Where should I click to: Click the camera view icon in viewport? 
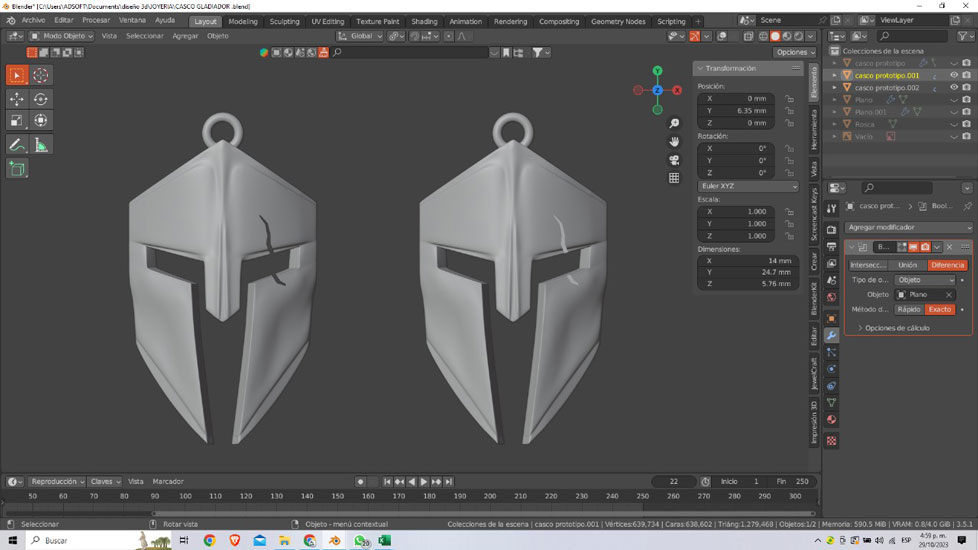pos(675,160)
